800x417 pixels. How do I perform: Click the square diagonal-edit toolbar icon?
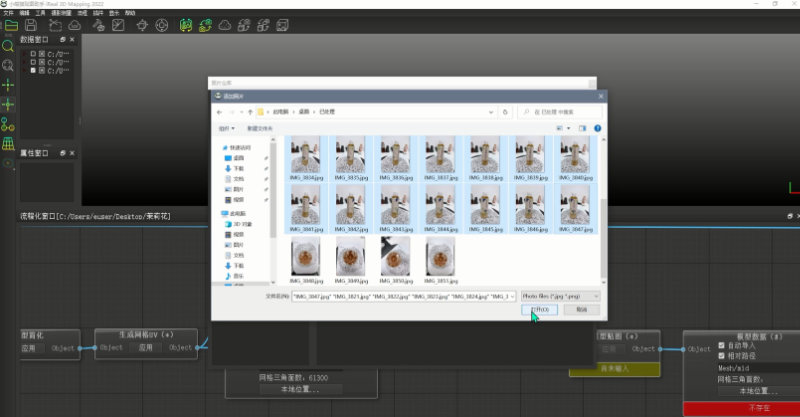pyautogui.click(x=118, y=25)
